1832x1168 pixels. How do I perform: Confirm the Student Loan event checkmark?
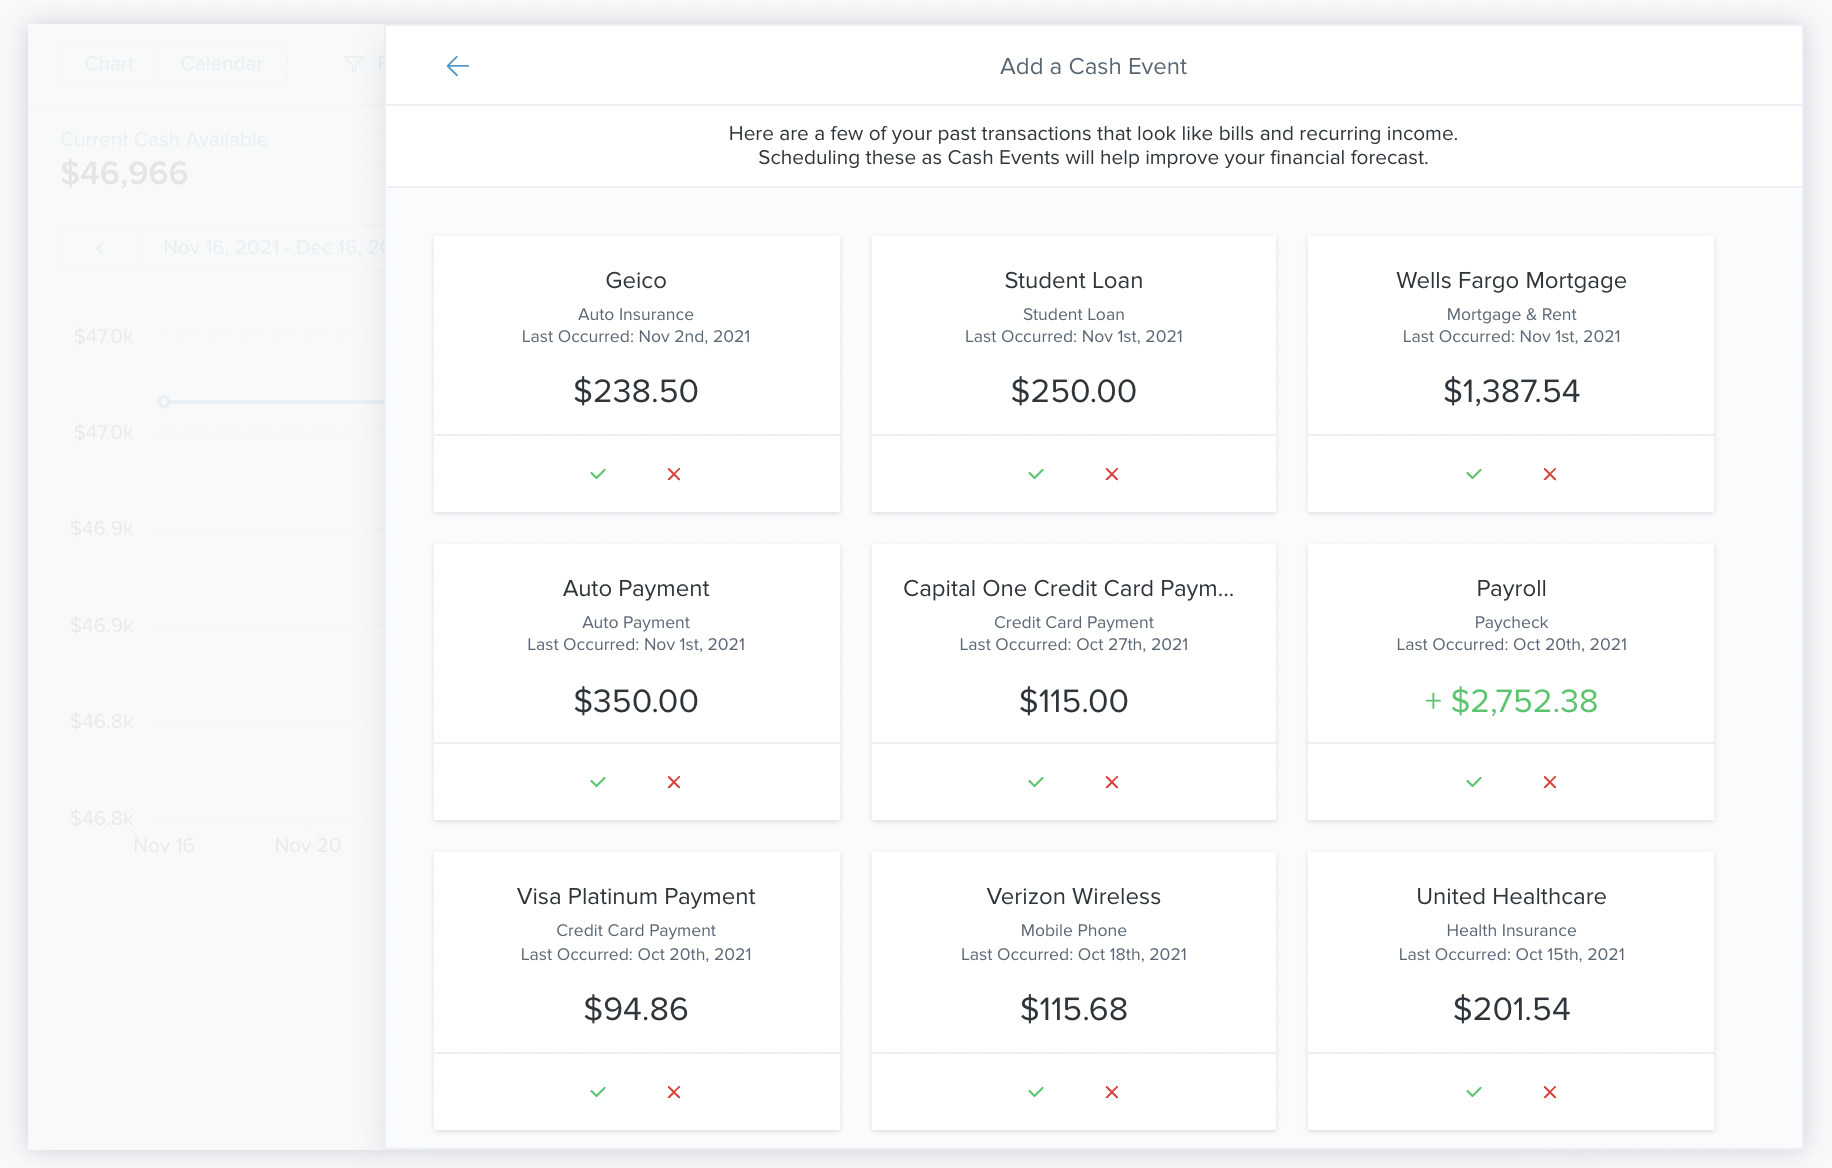click(1036, 474)
